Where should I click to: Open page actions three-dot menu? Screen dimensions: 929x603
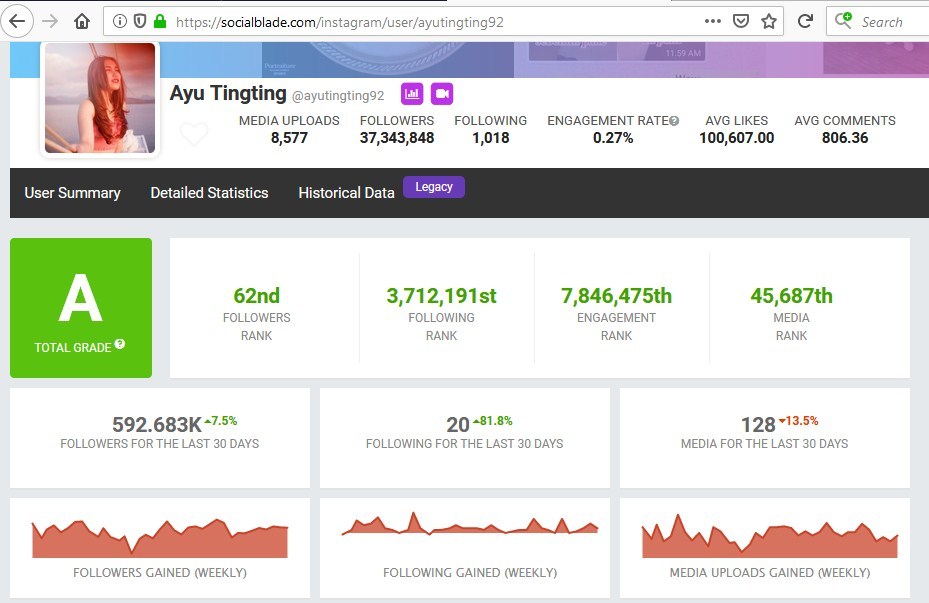(x=713, y=21)
